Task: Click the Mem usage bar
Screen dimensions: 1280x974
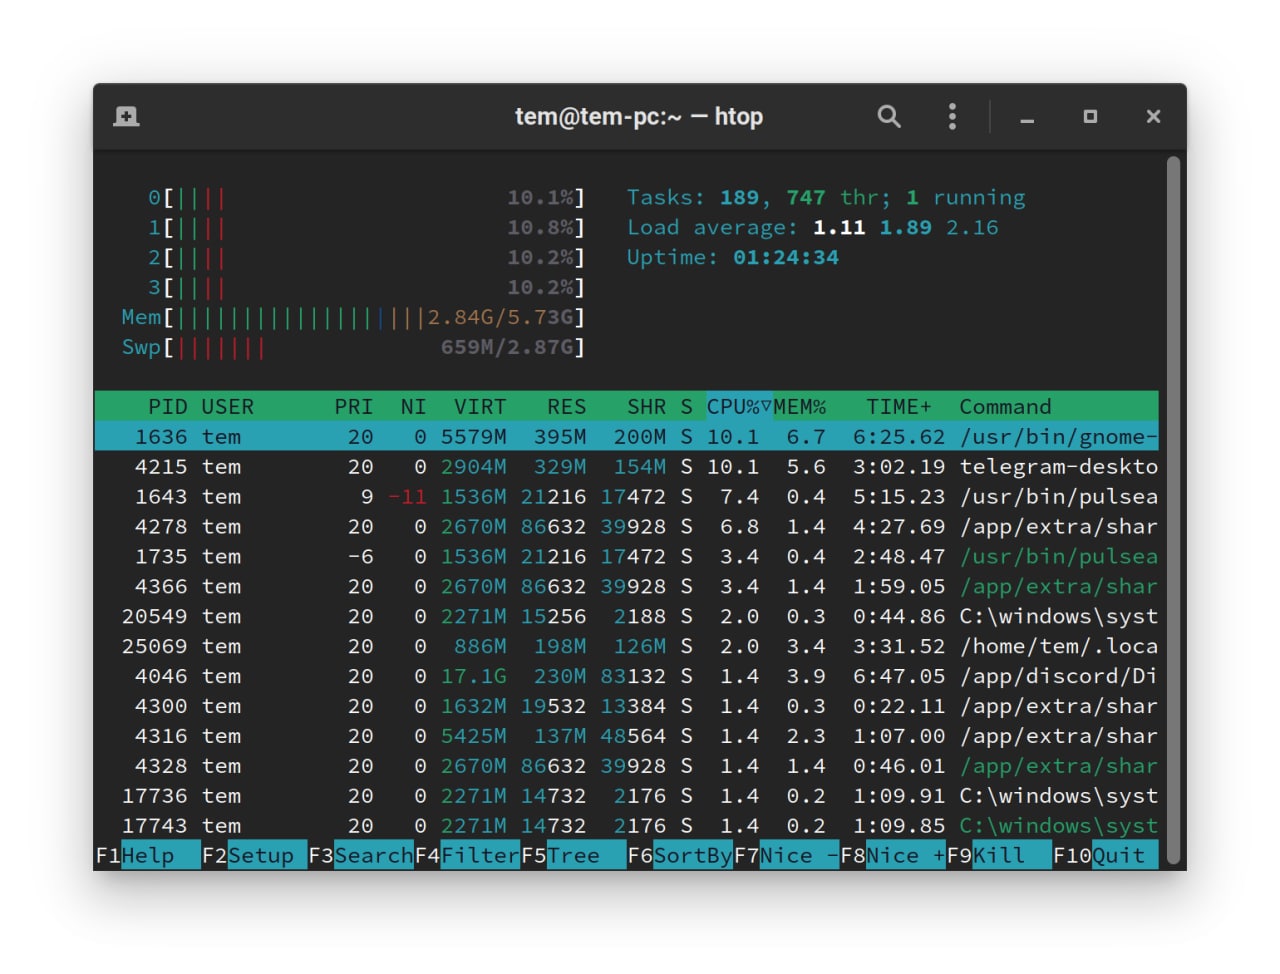Action: (353, 318)
